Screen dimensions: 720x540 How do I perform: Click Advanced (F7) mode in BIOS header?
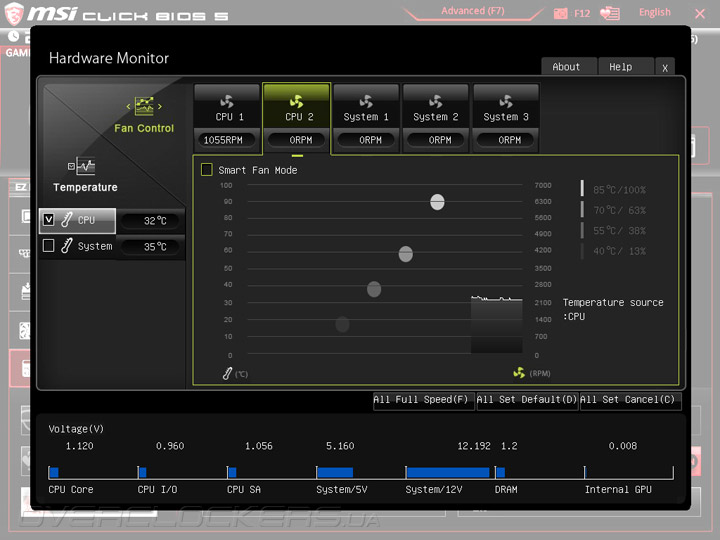tap(472, 11)
